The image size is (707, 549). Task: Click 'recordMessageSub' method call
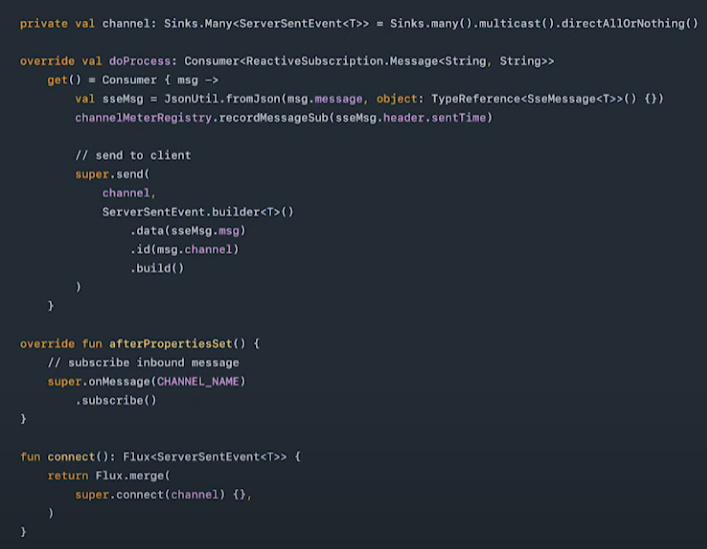tap(273, 118)
